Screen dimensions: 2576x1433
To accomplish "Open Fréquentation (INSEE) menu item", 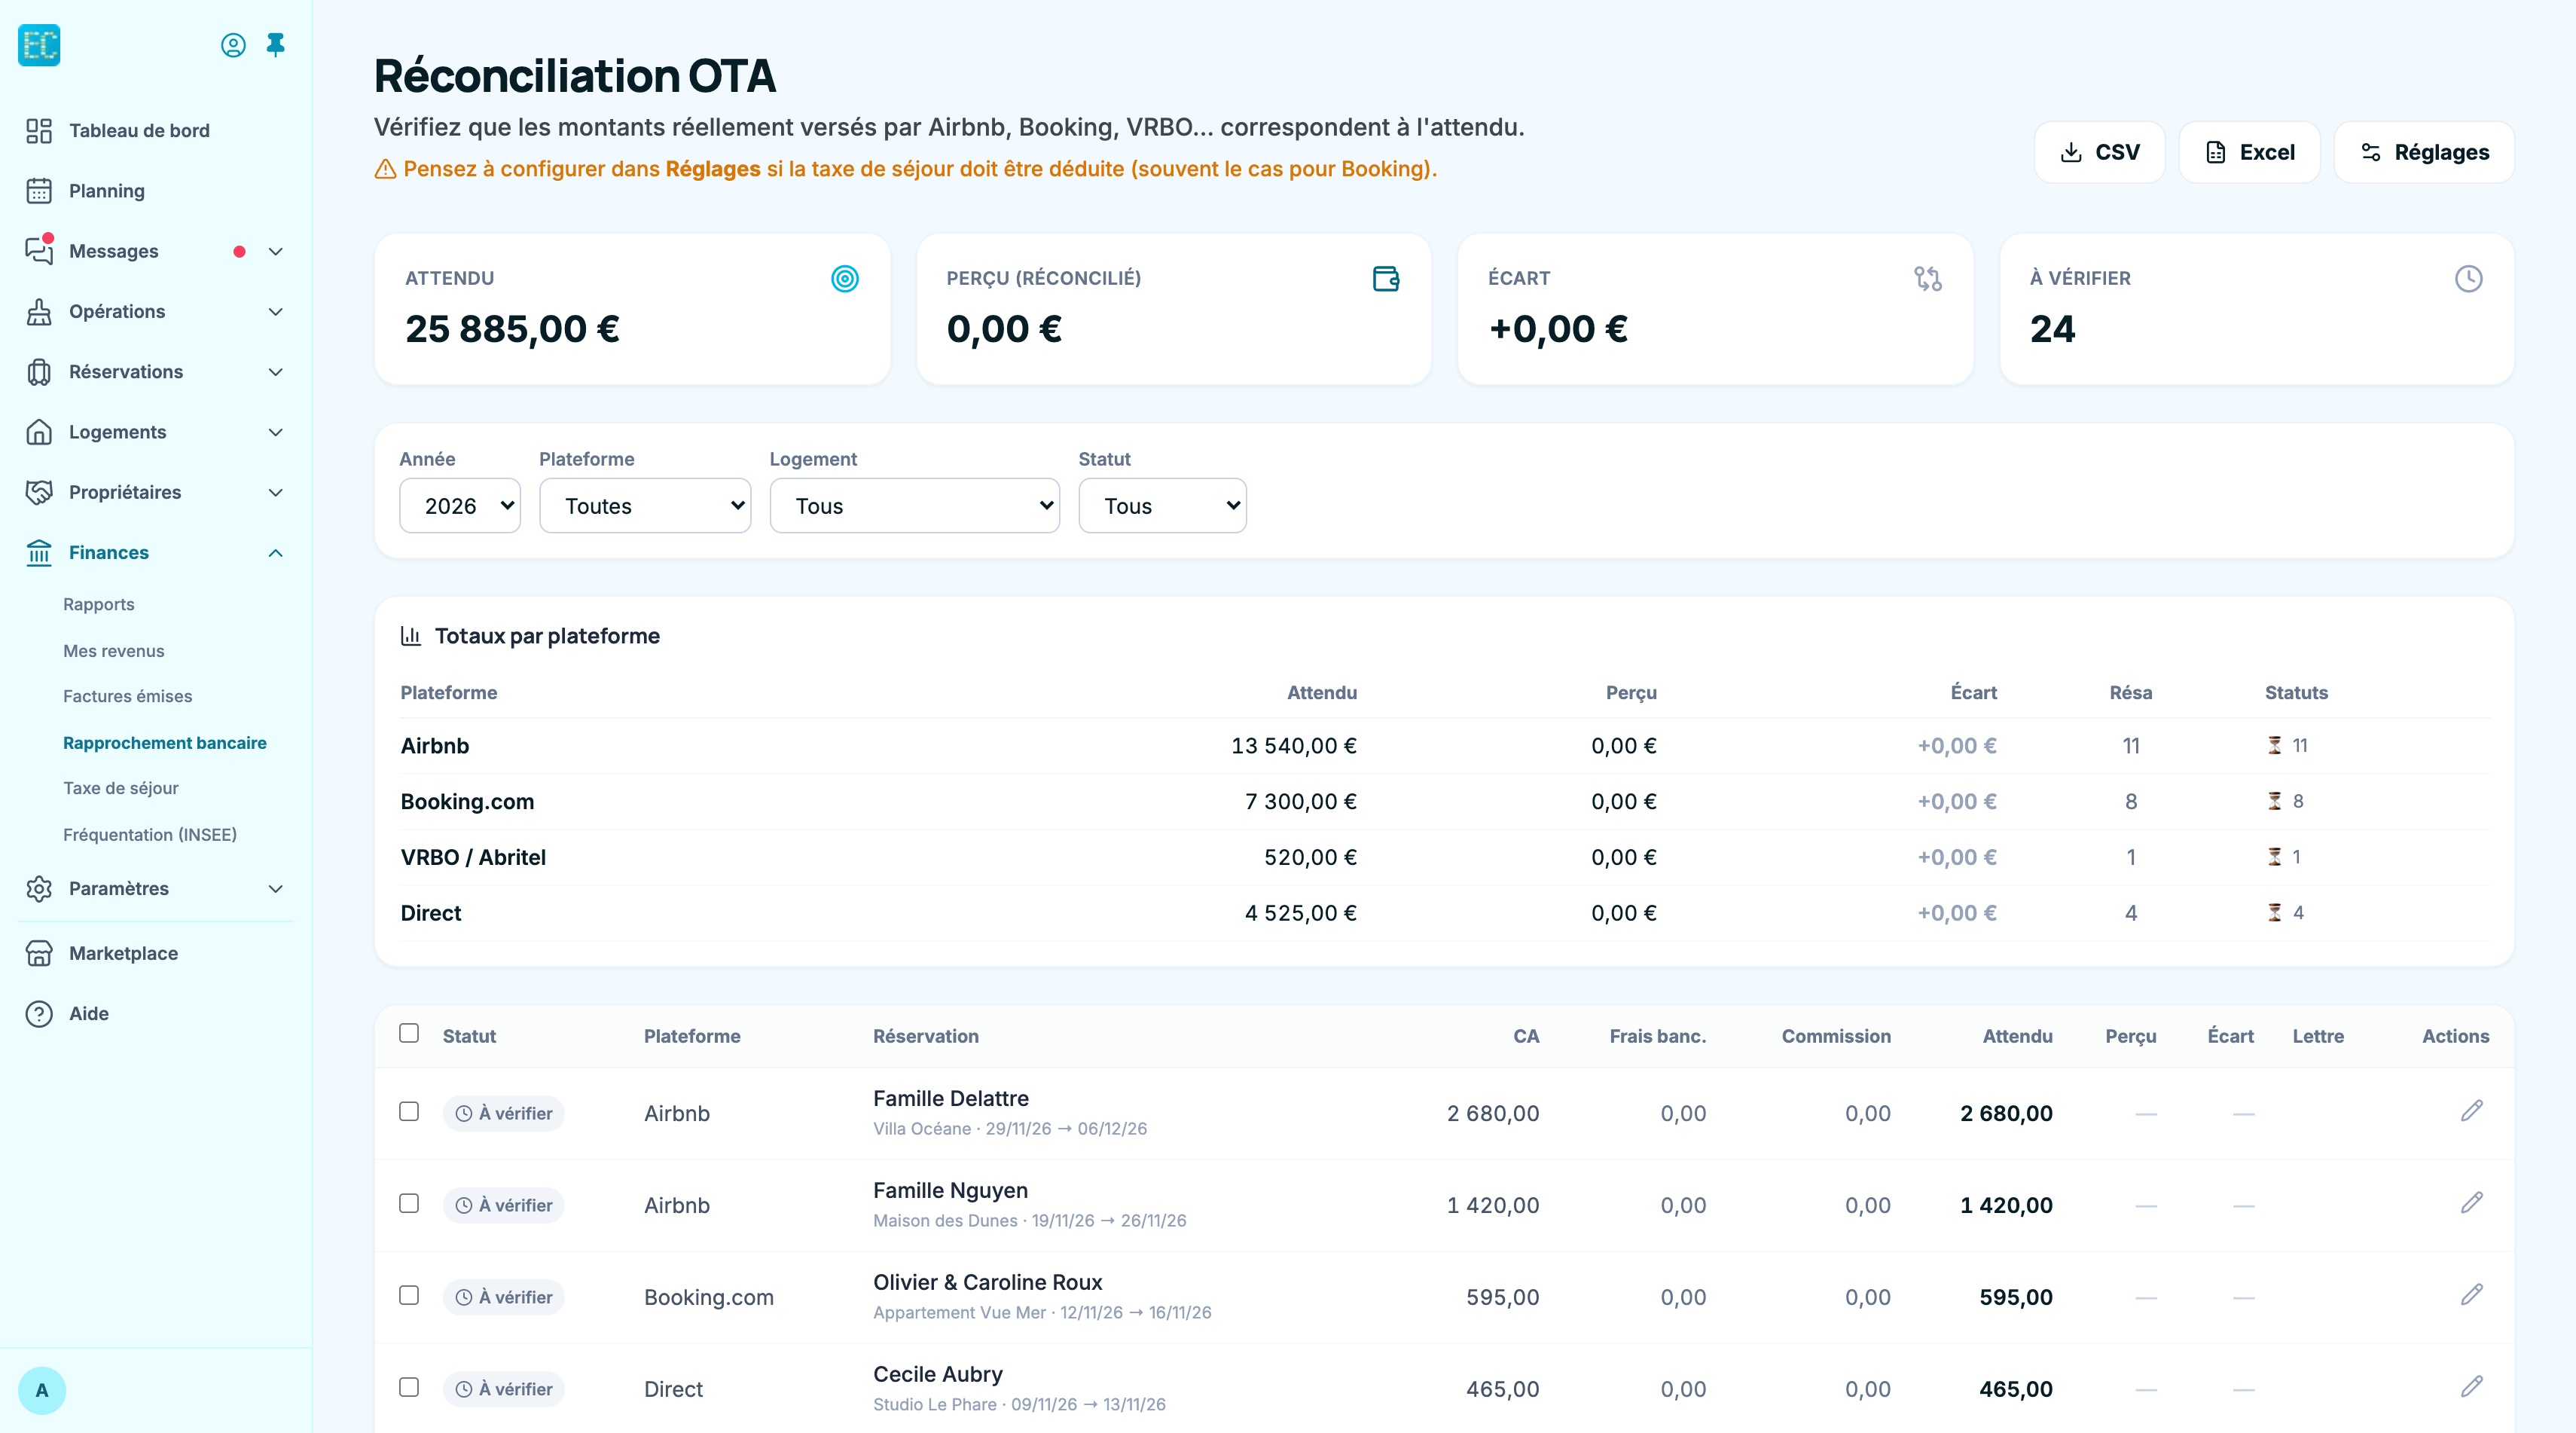I will click(150, 835).
